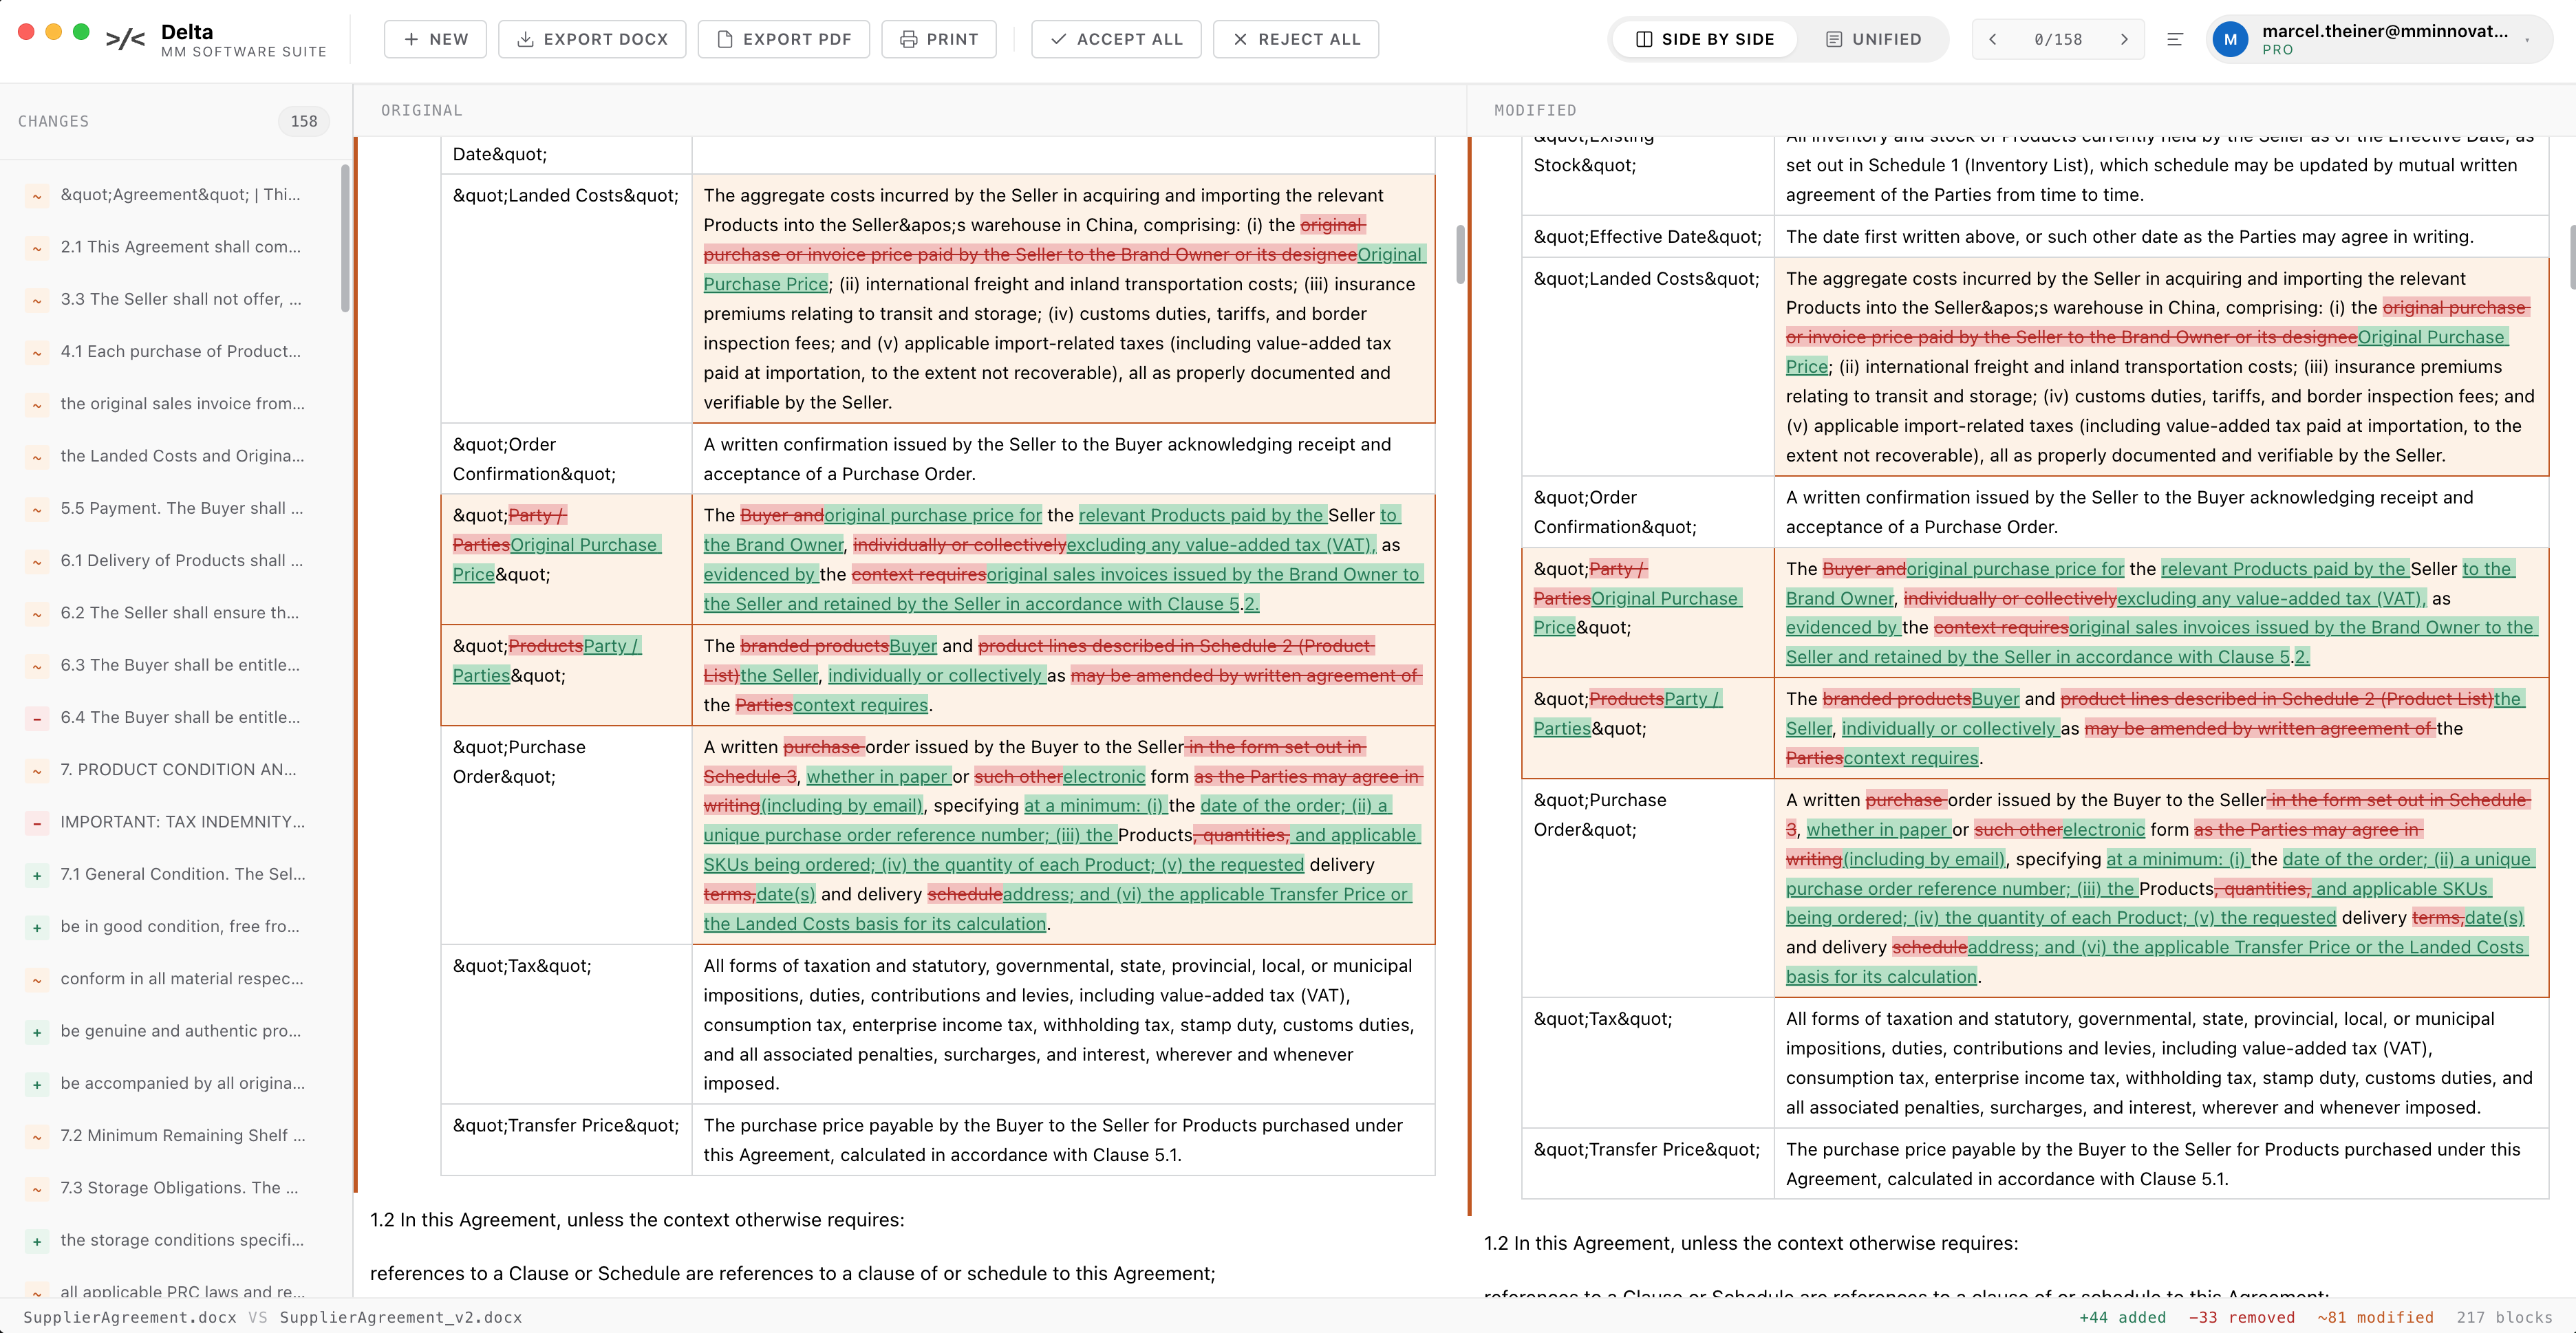
Task: Click Export DOCX button
Action: coord(592,39)
